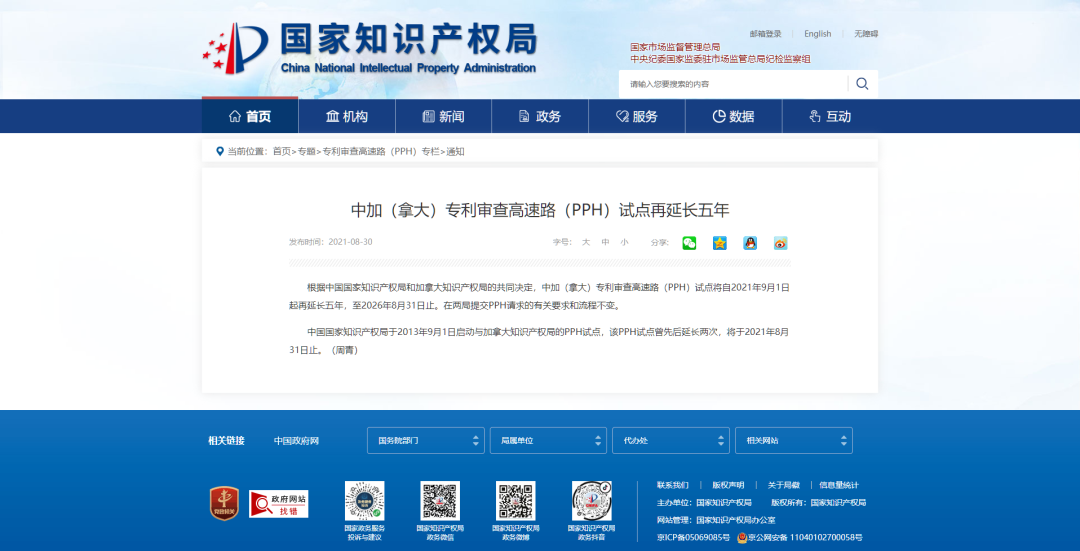Click the search input field
1080x551 pixels.
tap(733, 84)
